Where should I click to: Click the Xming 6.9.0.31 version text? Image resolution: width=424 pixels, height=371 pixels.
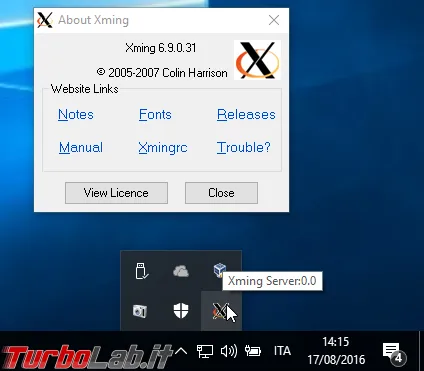coord(161,48)
